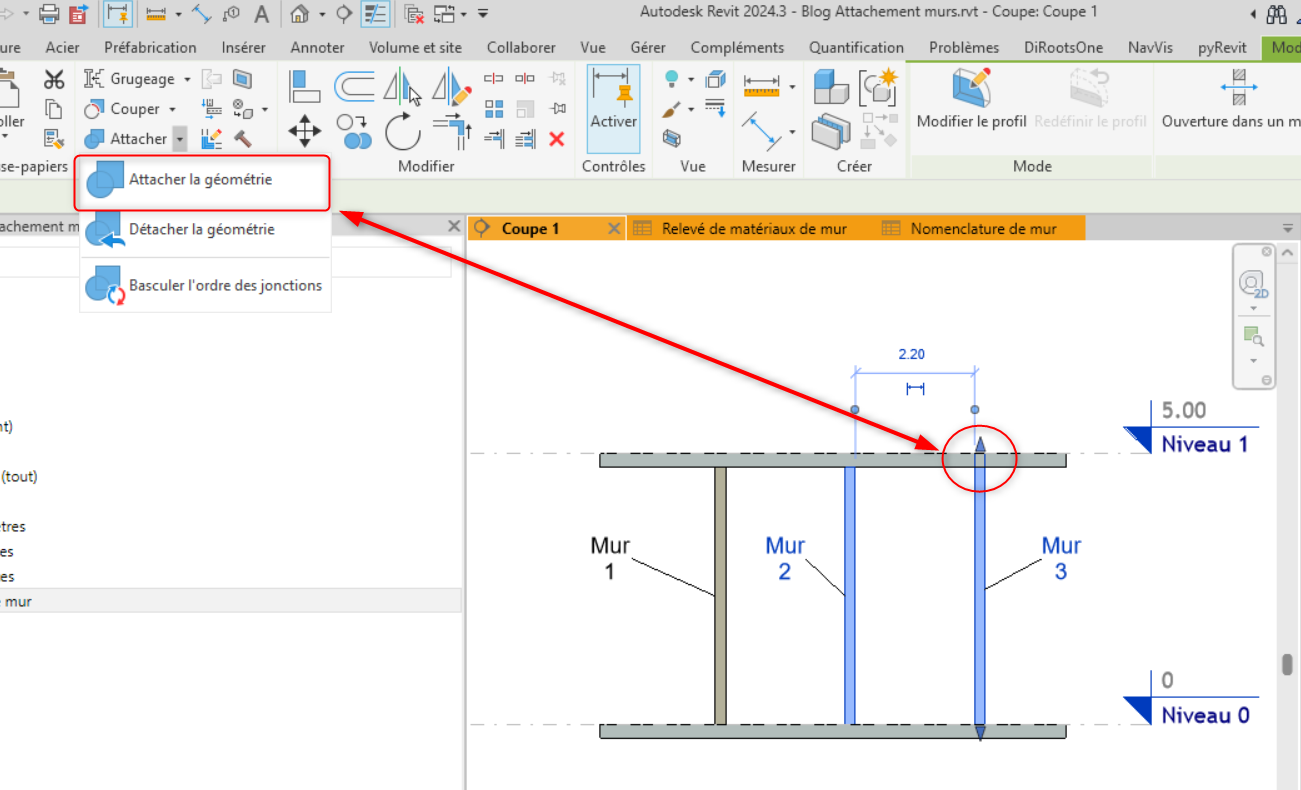Image resolution: width=1301 pixels, height=790 pixels.
Task: Select Trim/Extend to Corner tool
Action: click(x=451, y=131)
